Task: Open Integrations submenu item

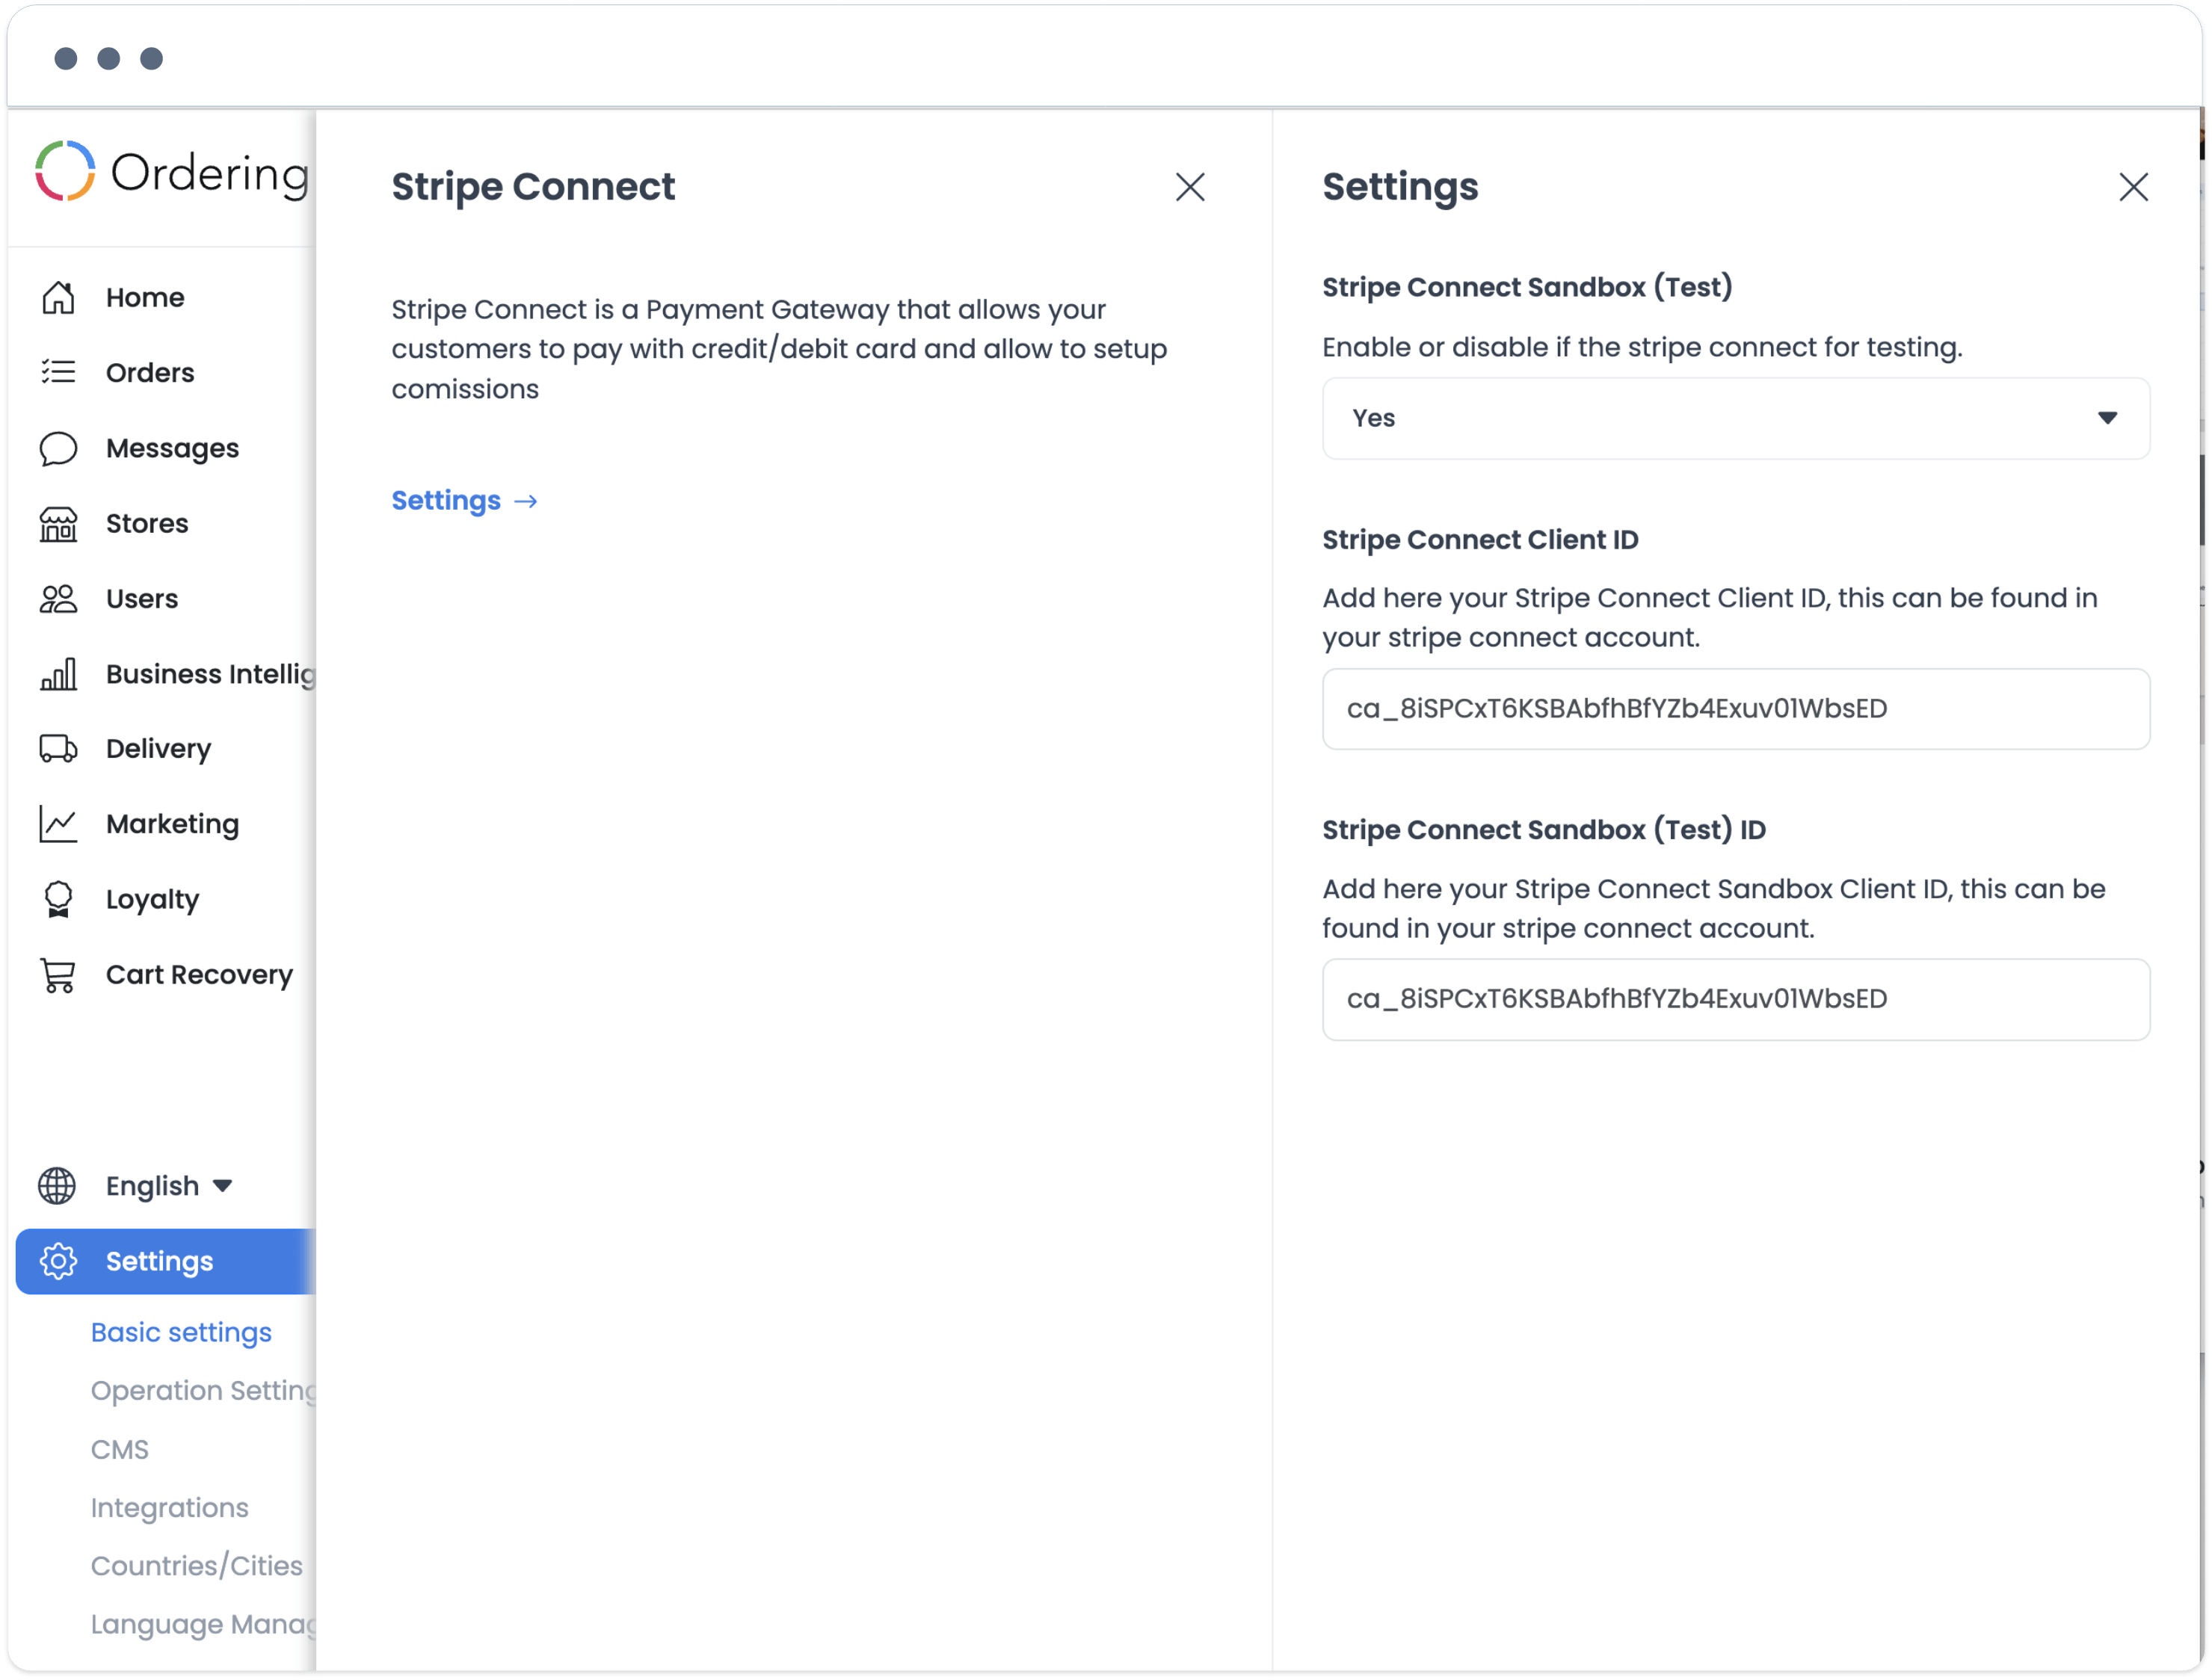Action: coord(169,1507)
